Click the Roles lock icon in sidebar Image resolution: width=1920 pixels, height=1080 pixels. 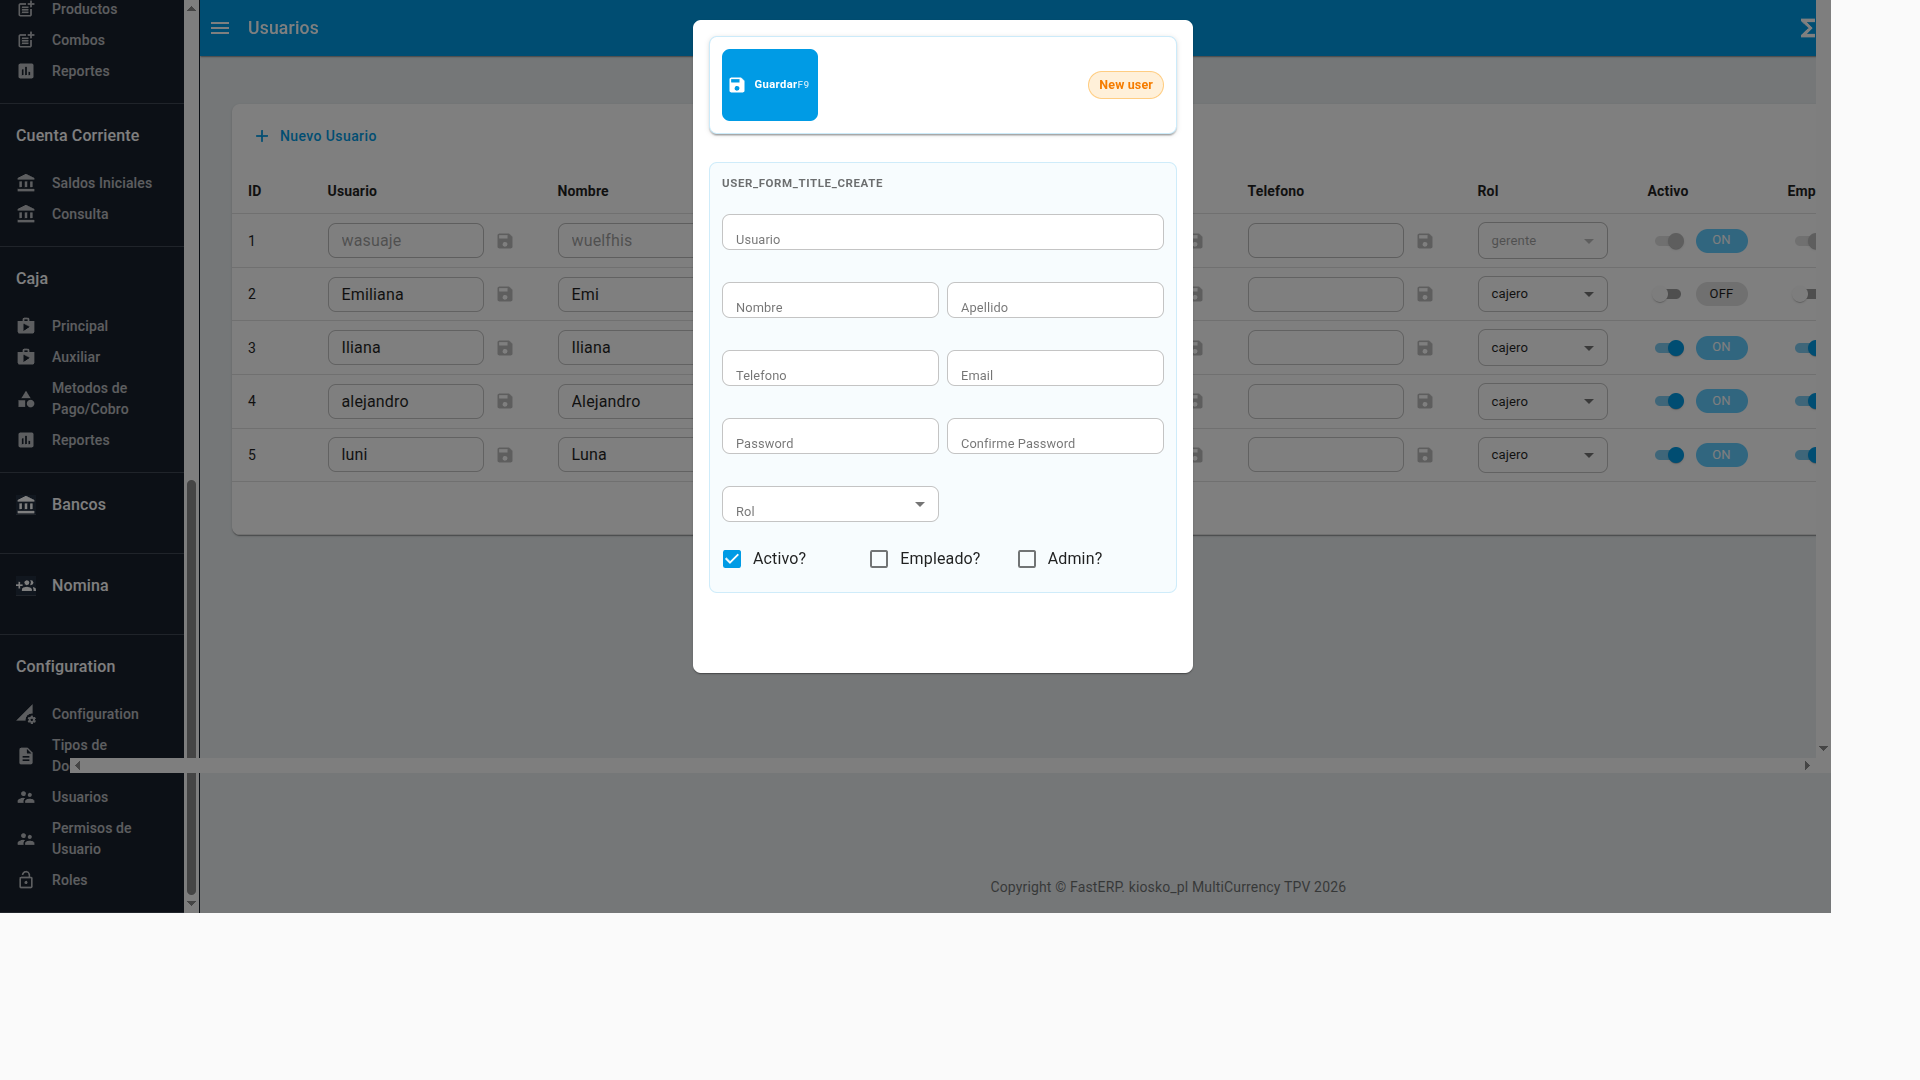click(26, 880)
